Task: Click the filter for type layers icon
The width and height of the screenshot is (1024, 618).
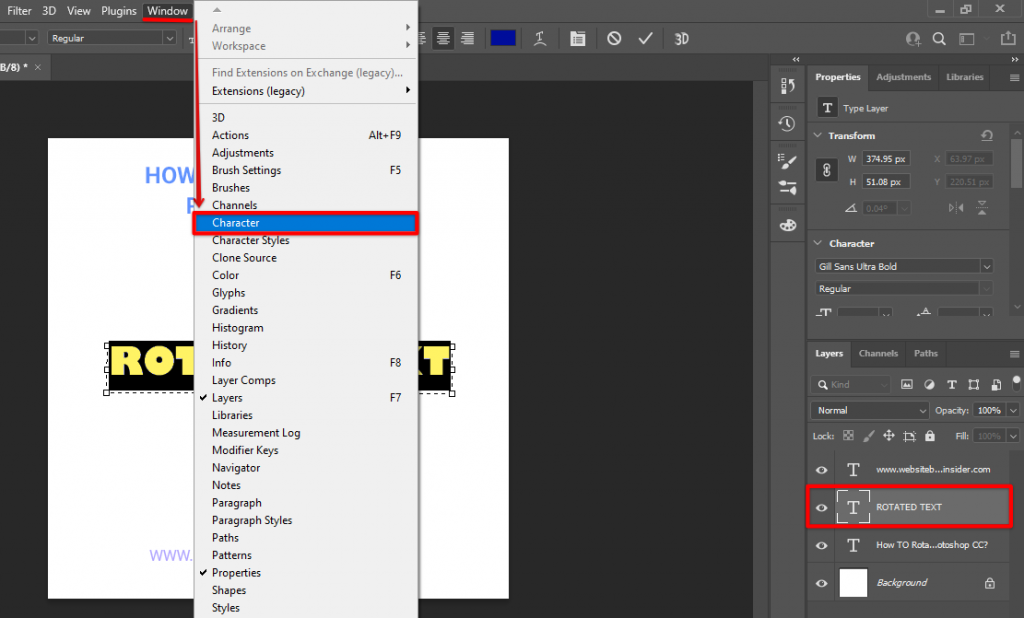Action: [x=952, y=384]
